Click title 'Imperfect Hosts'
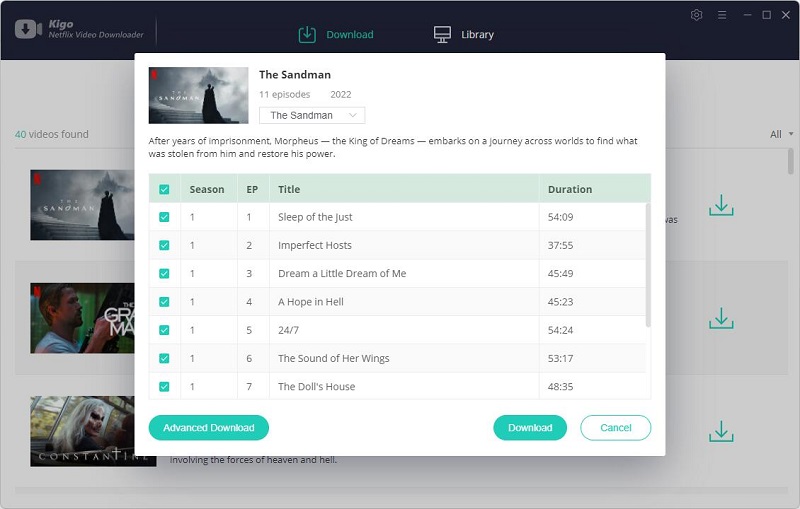 (x=315, y=245)
